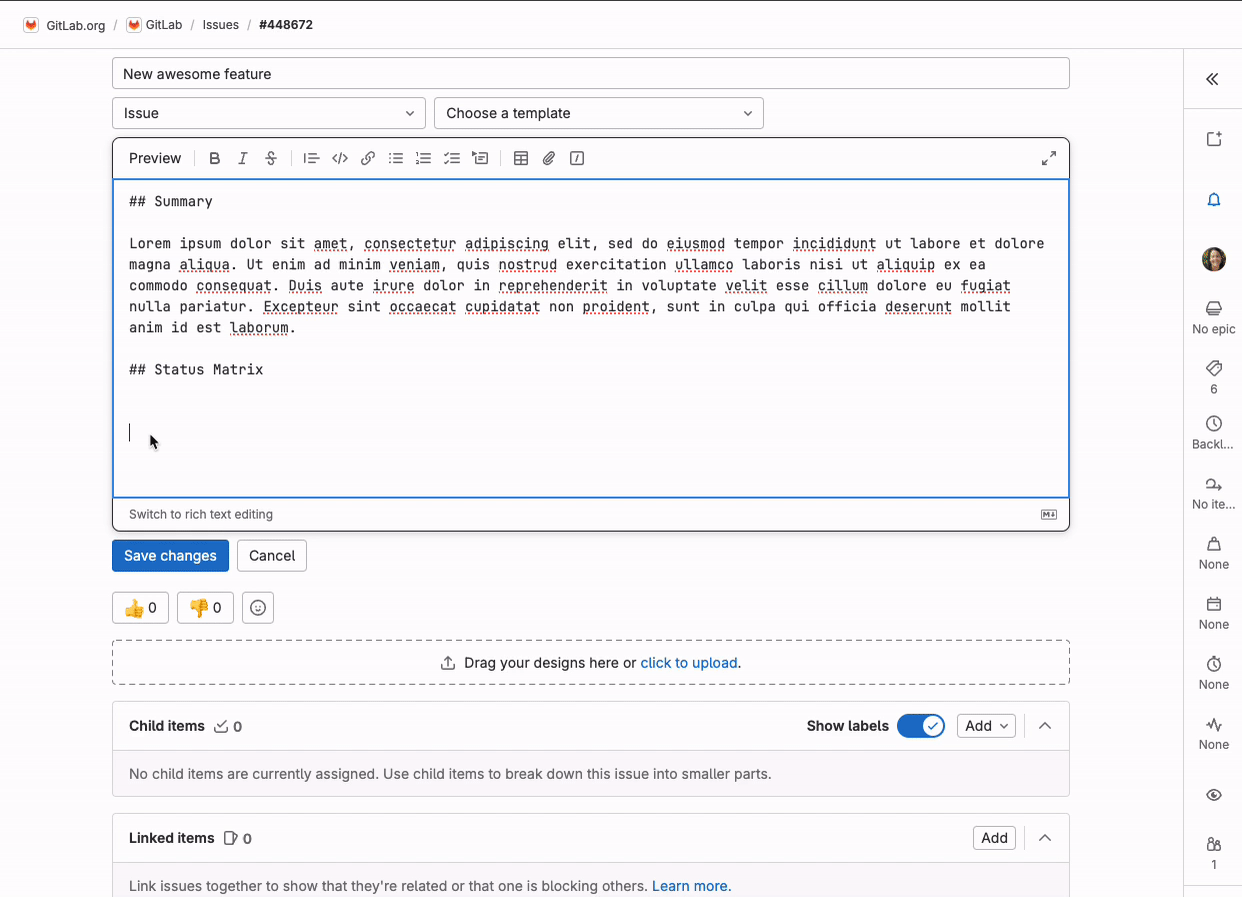Add a reaction with smiley icon
The height and width of the screenshot is (897, 1242).
click(x=258, y=608)
